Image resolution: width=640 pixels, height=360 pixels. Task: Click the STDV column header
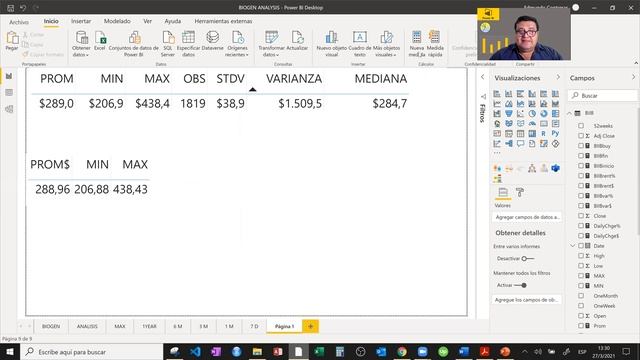(230, 79)
